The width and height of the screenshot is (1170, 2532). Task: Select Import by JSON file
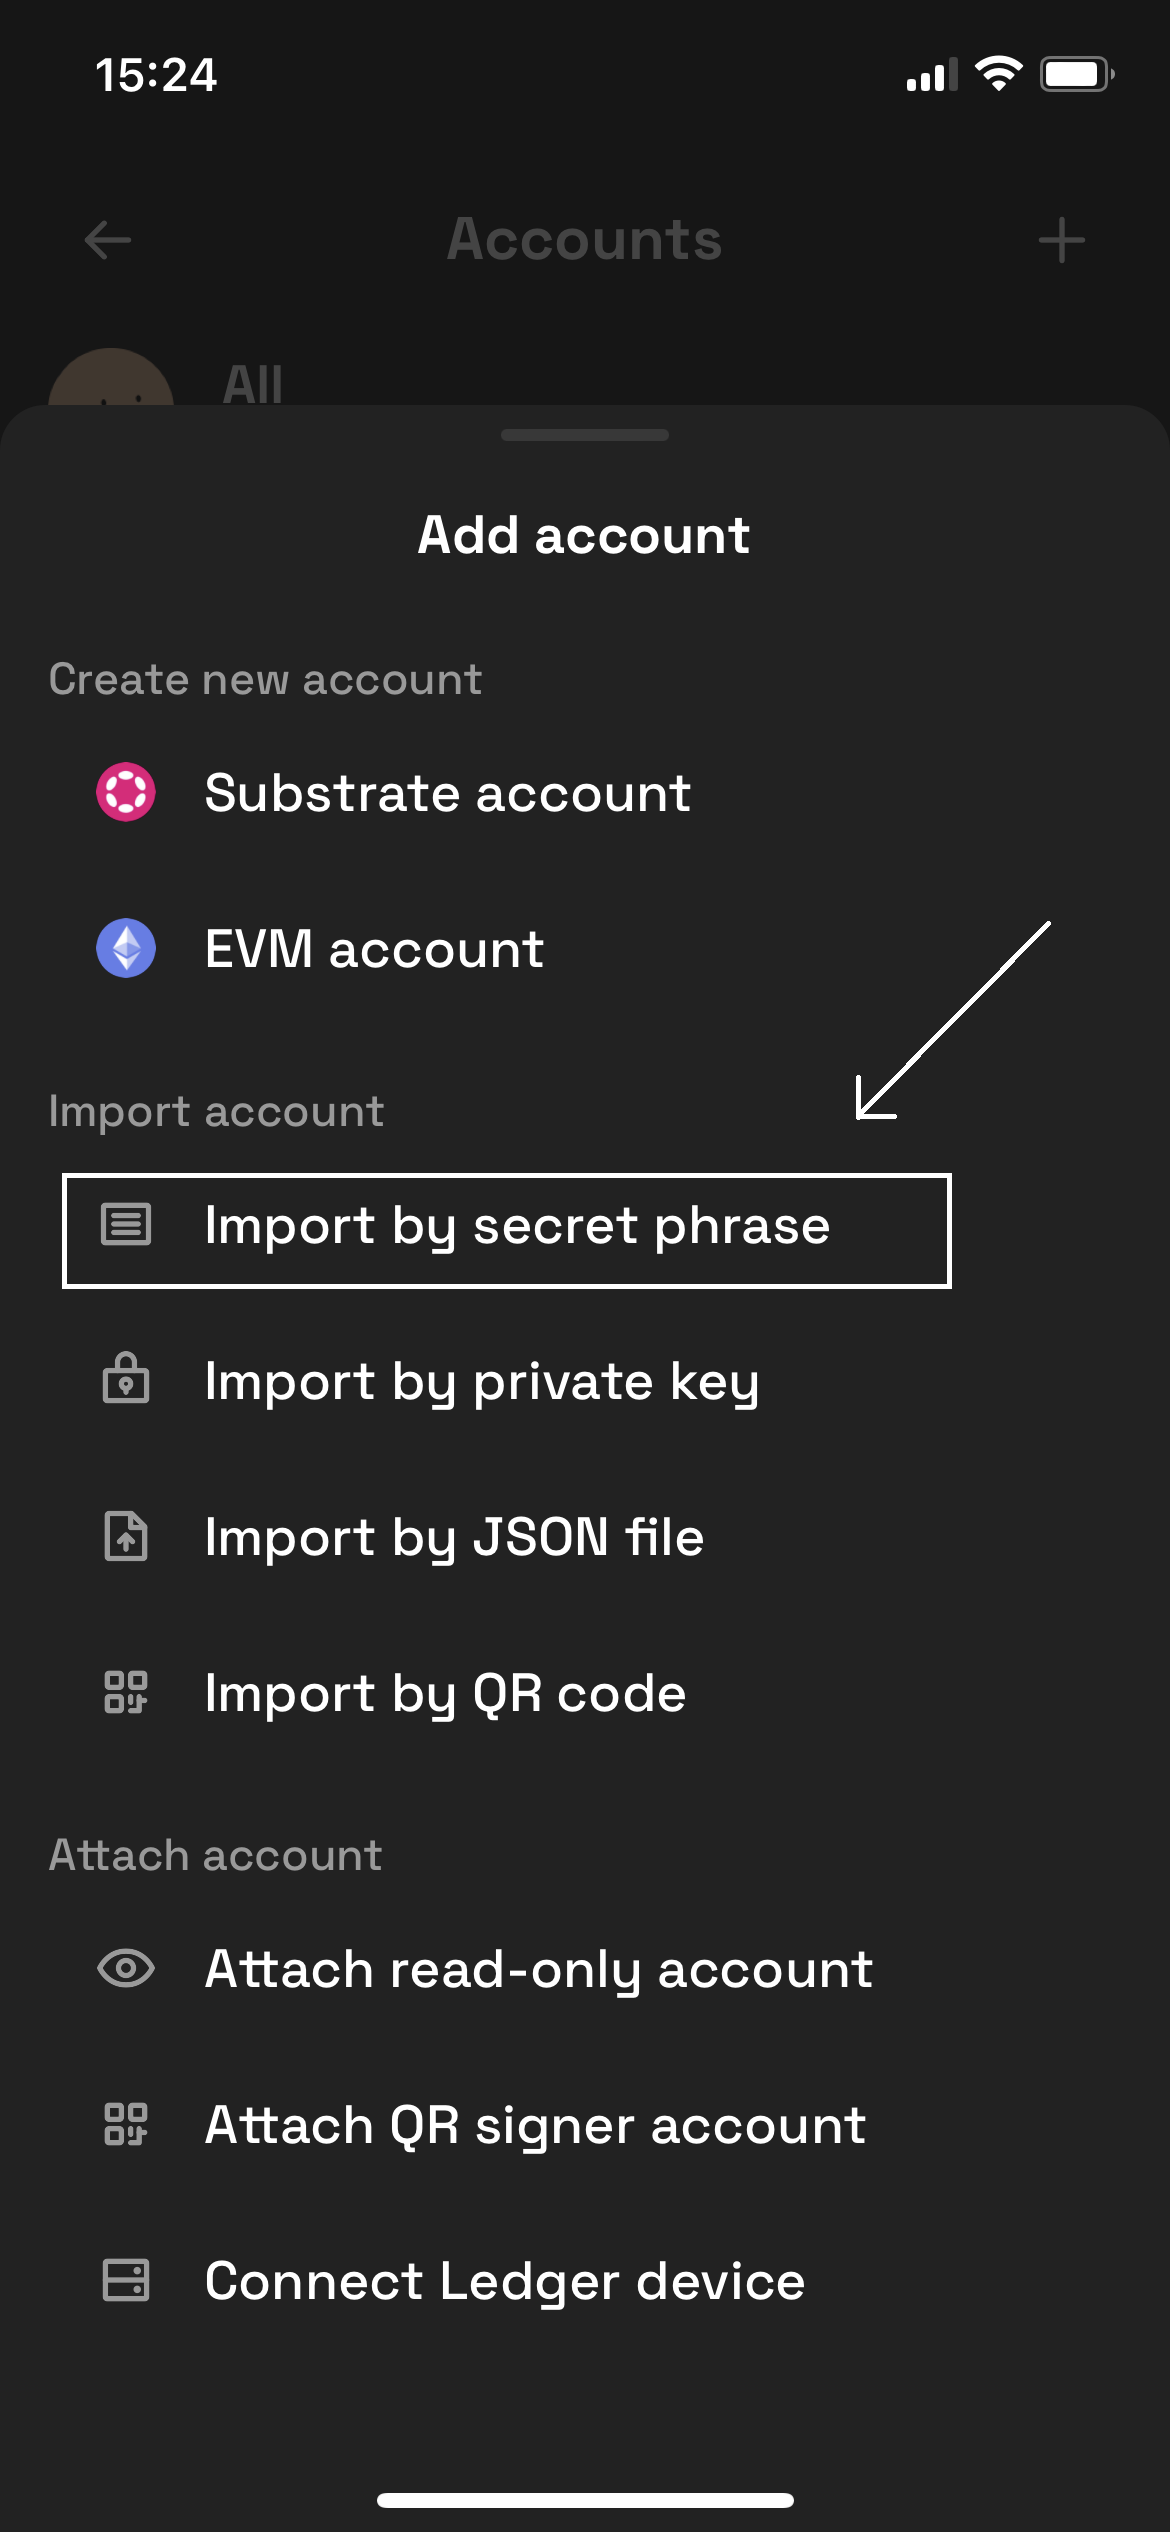point(585,1537)
